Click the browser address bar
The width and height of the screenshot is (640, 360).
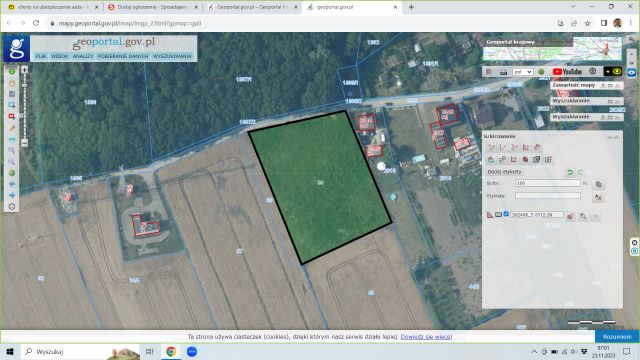302,23
